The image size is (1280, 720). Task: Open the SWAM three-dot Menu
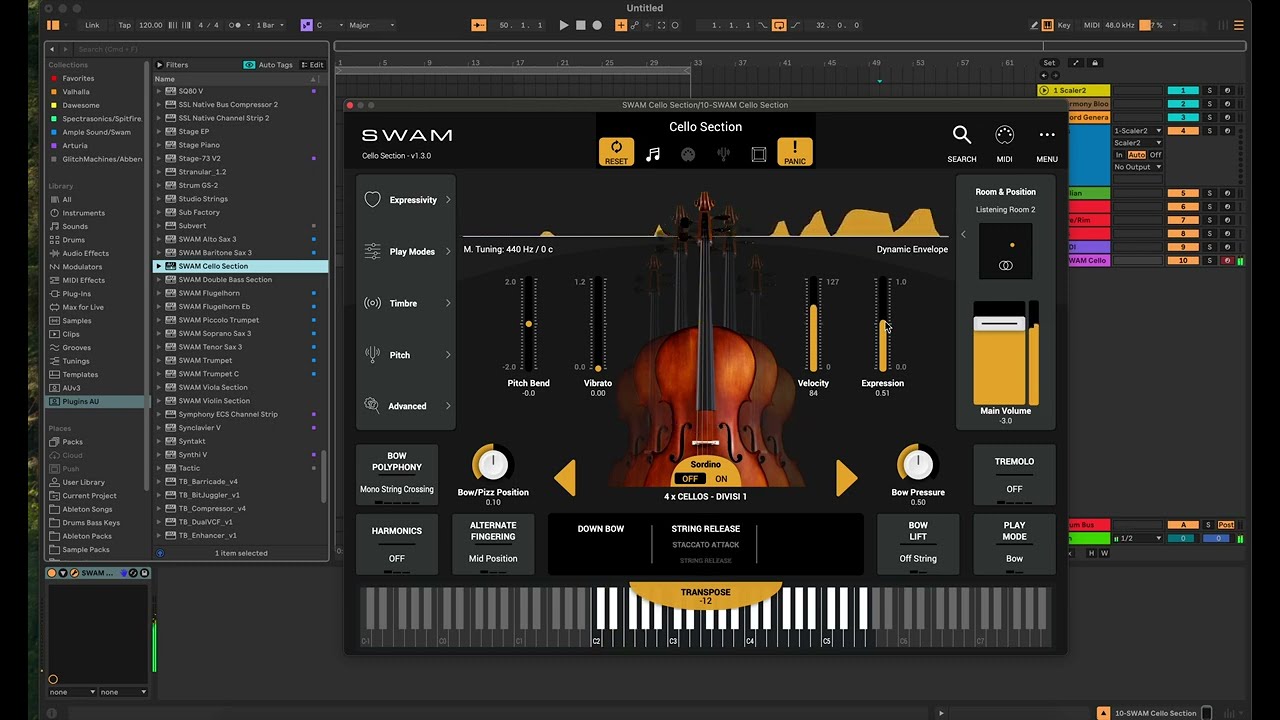(x=1047, y=135)
